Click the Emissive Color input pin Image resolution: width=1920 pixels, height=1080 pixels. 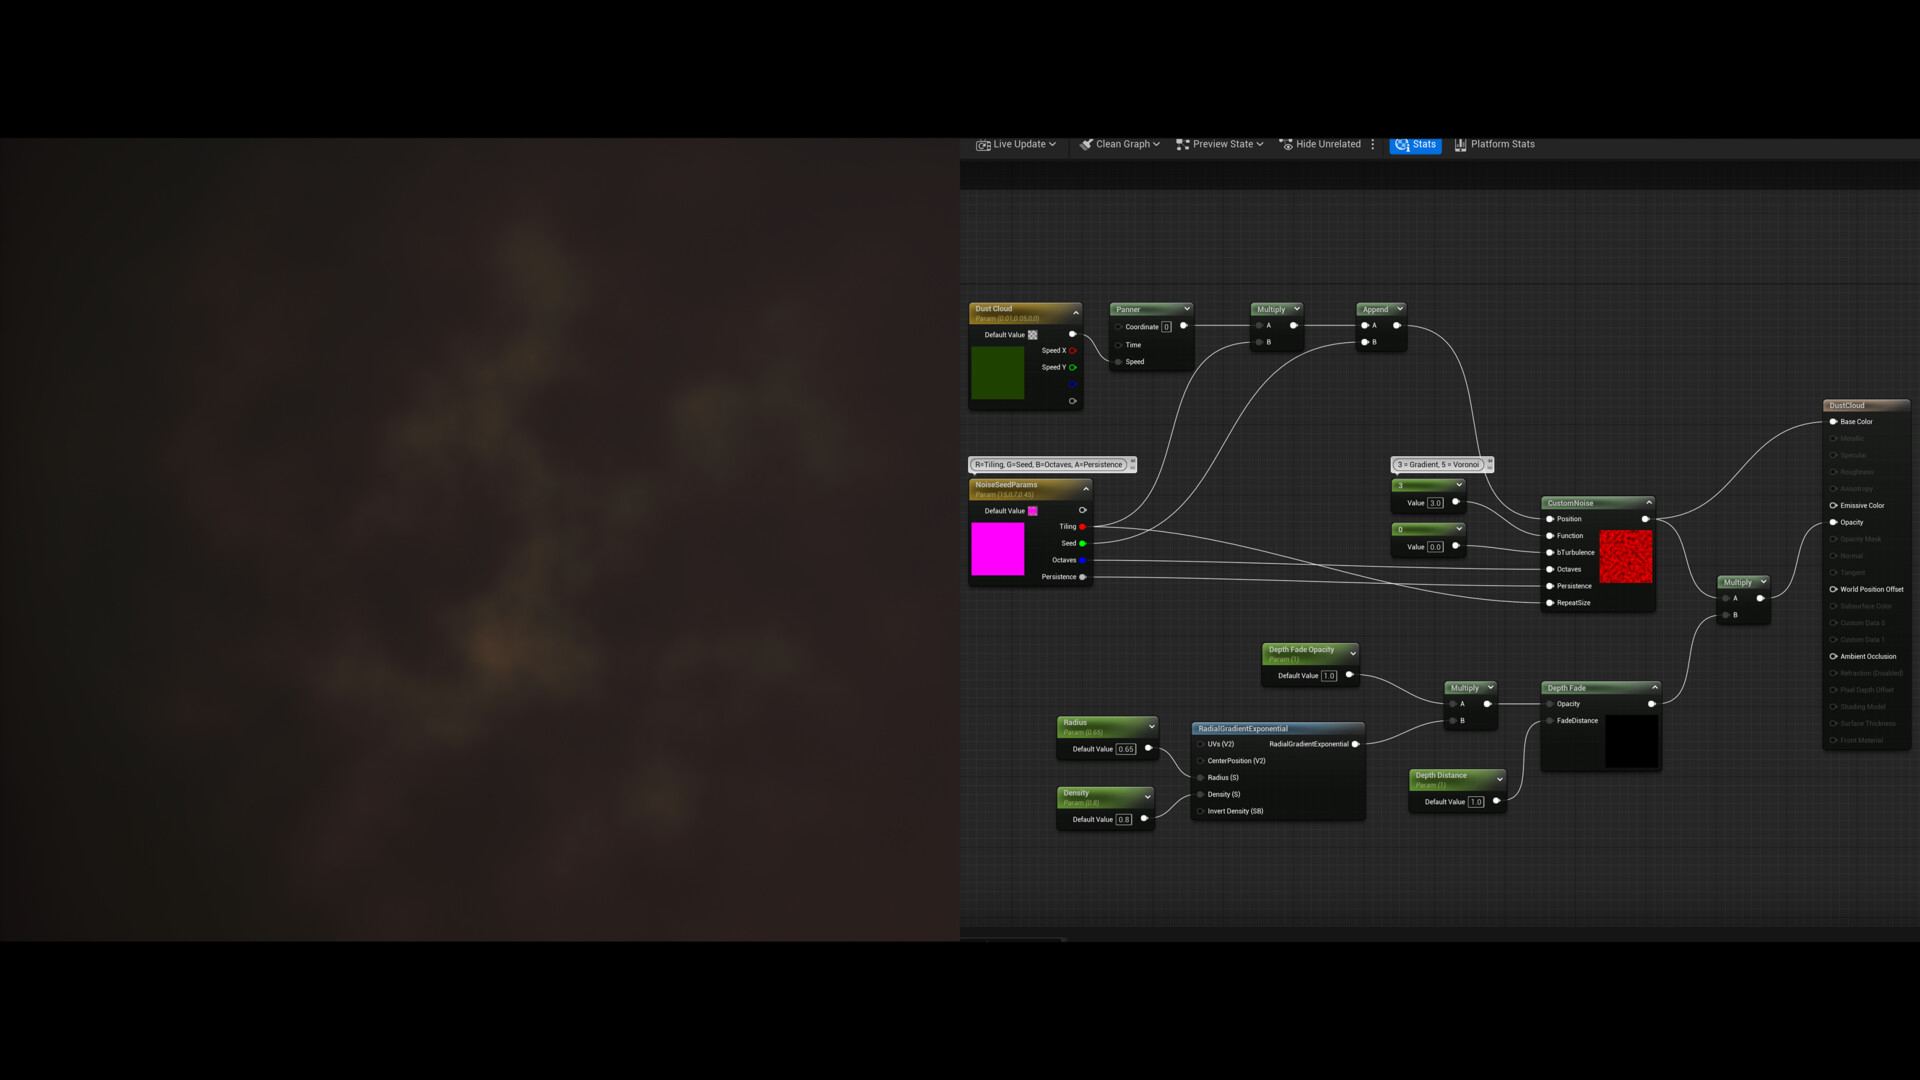click(1833, 506)
